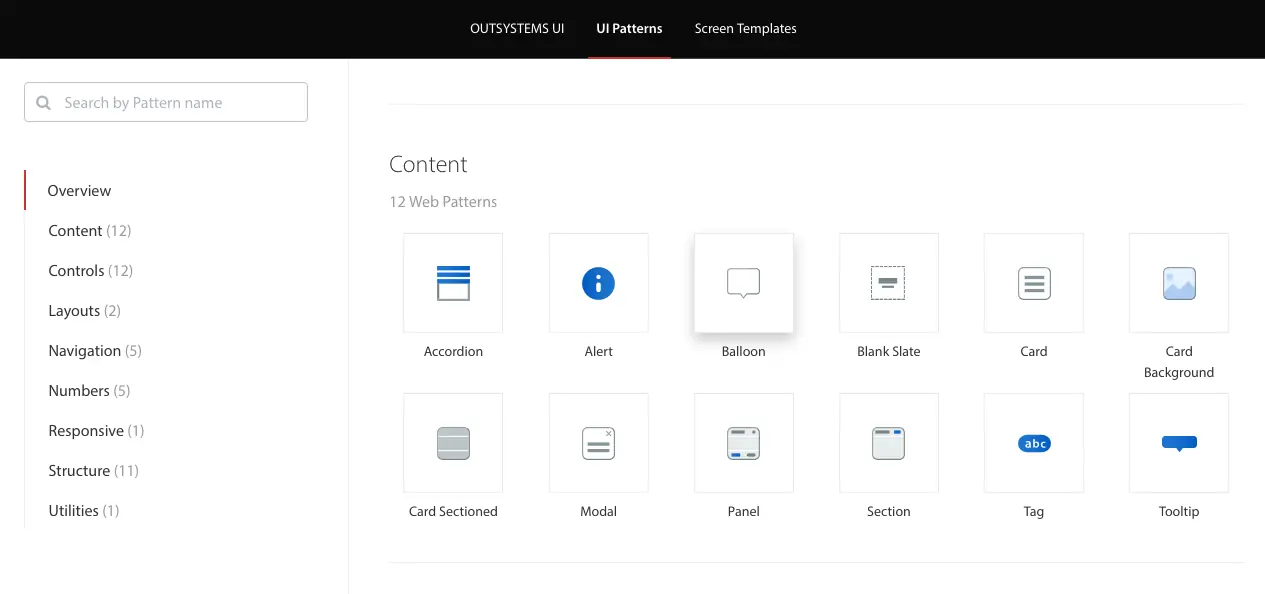Select the Section pattern tile
1265x594 pixels.
pos(888,443)
